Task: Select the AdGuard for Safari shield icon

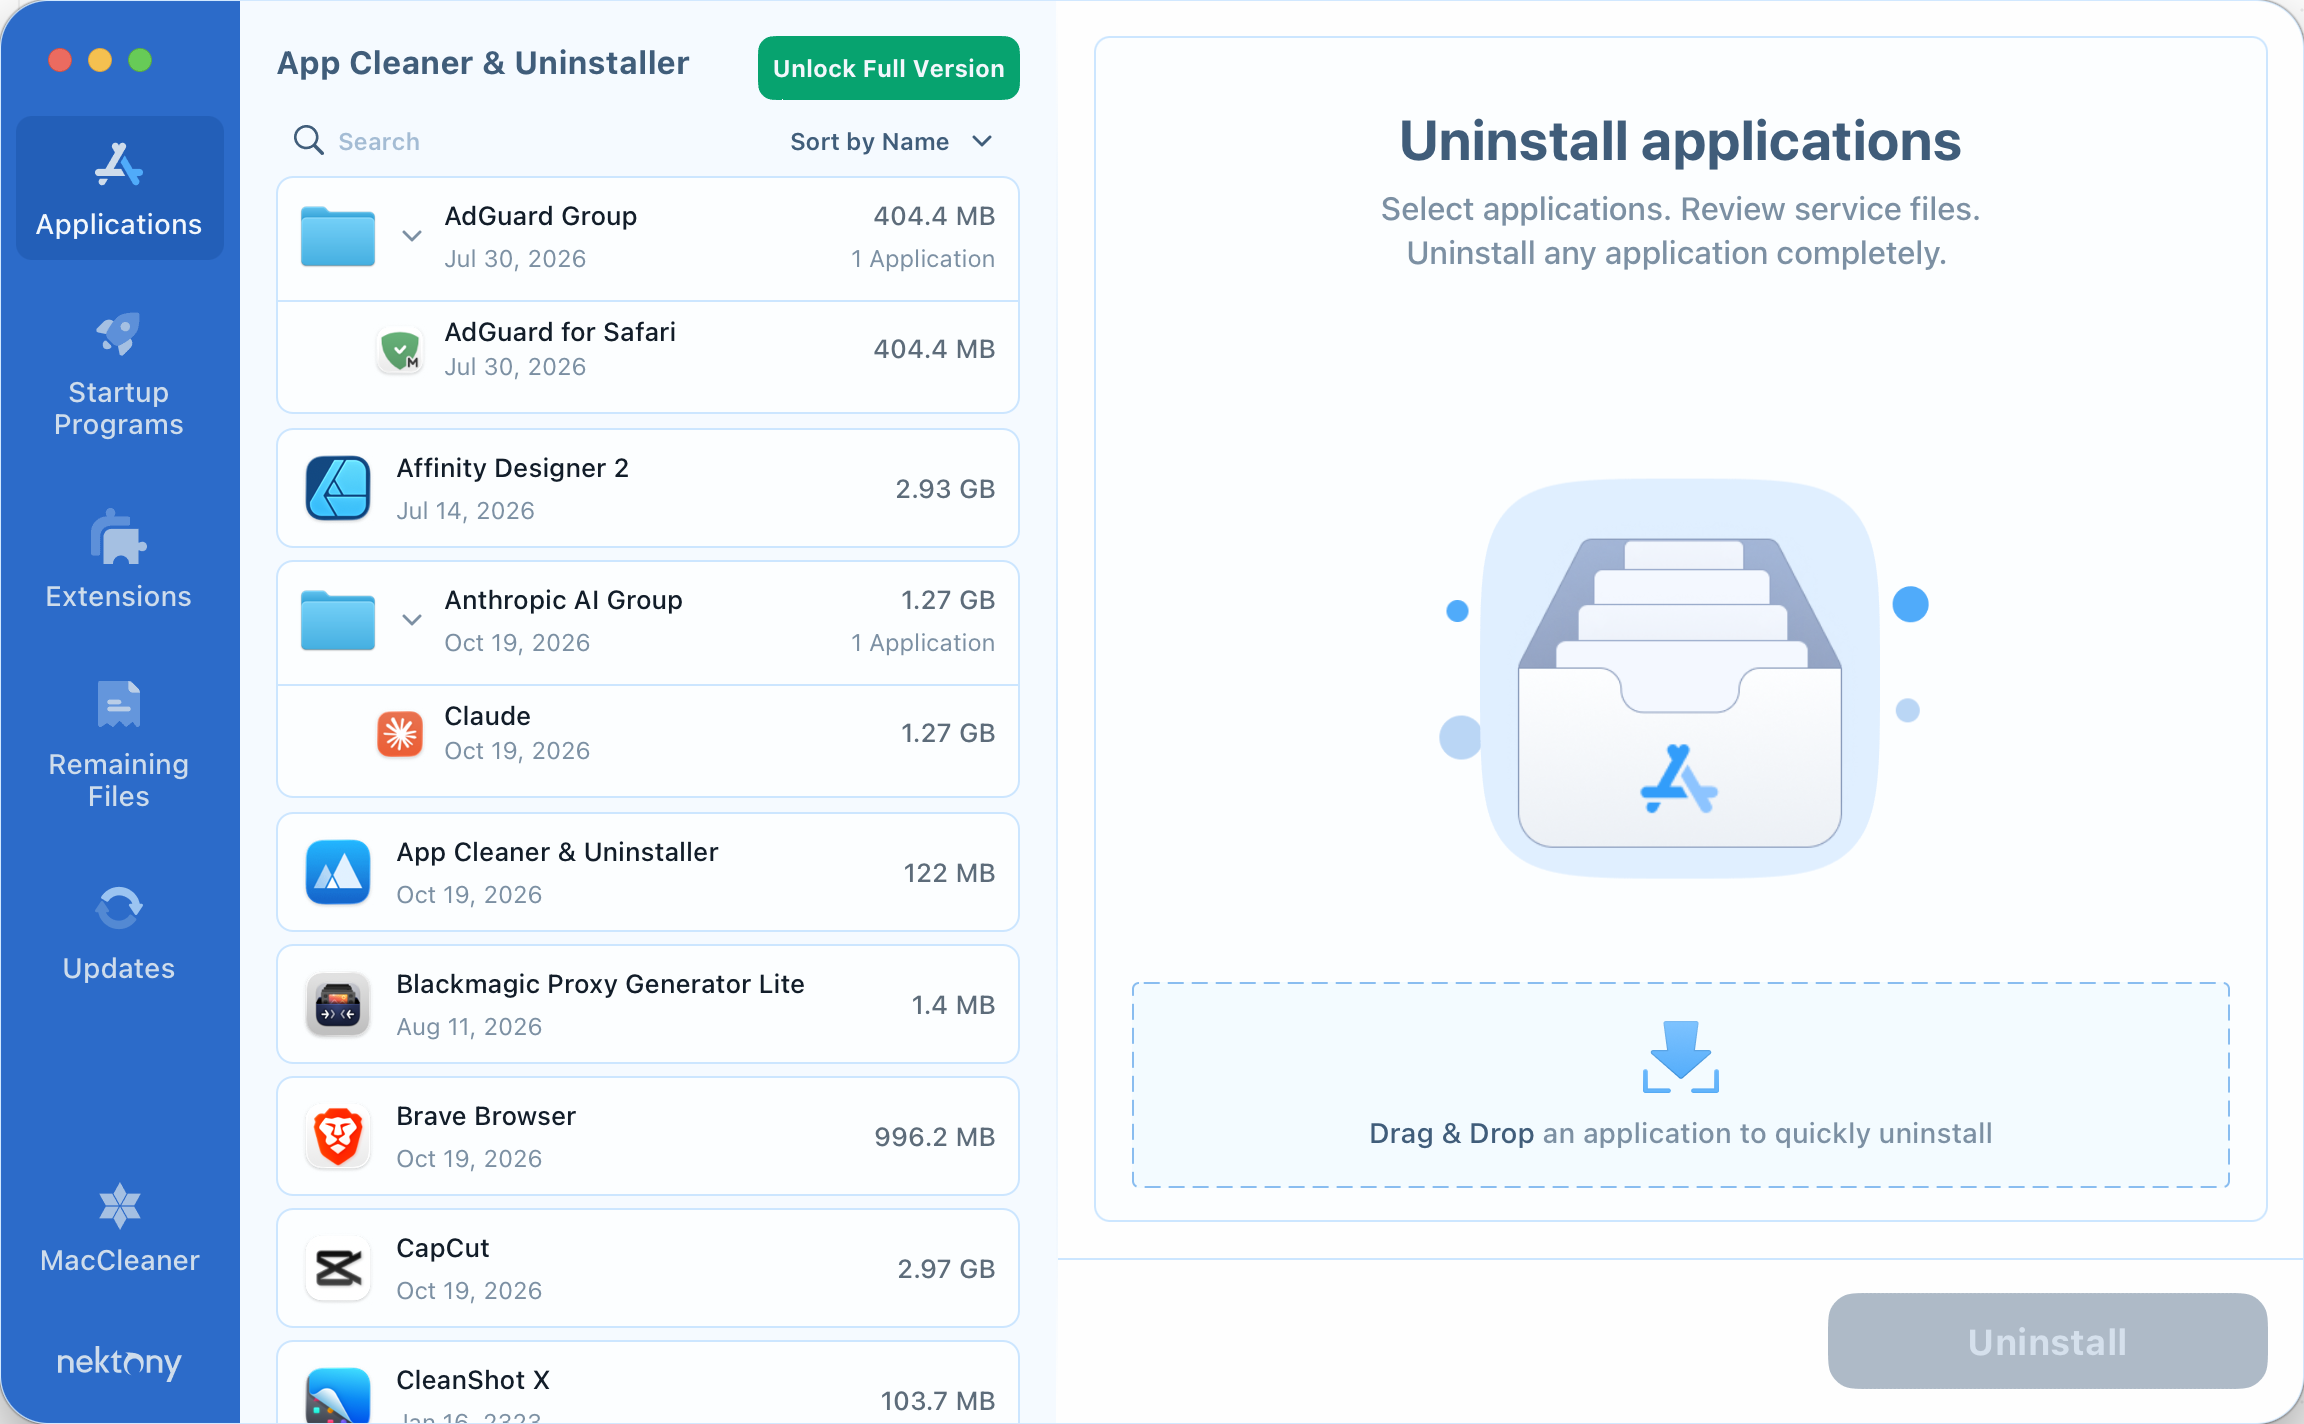Action: click(400, 350)
